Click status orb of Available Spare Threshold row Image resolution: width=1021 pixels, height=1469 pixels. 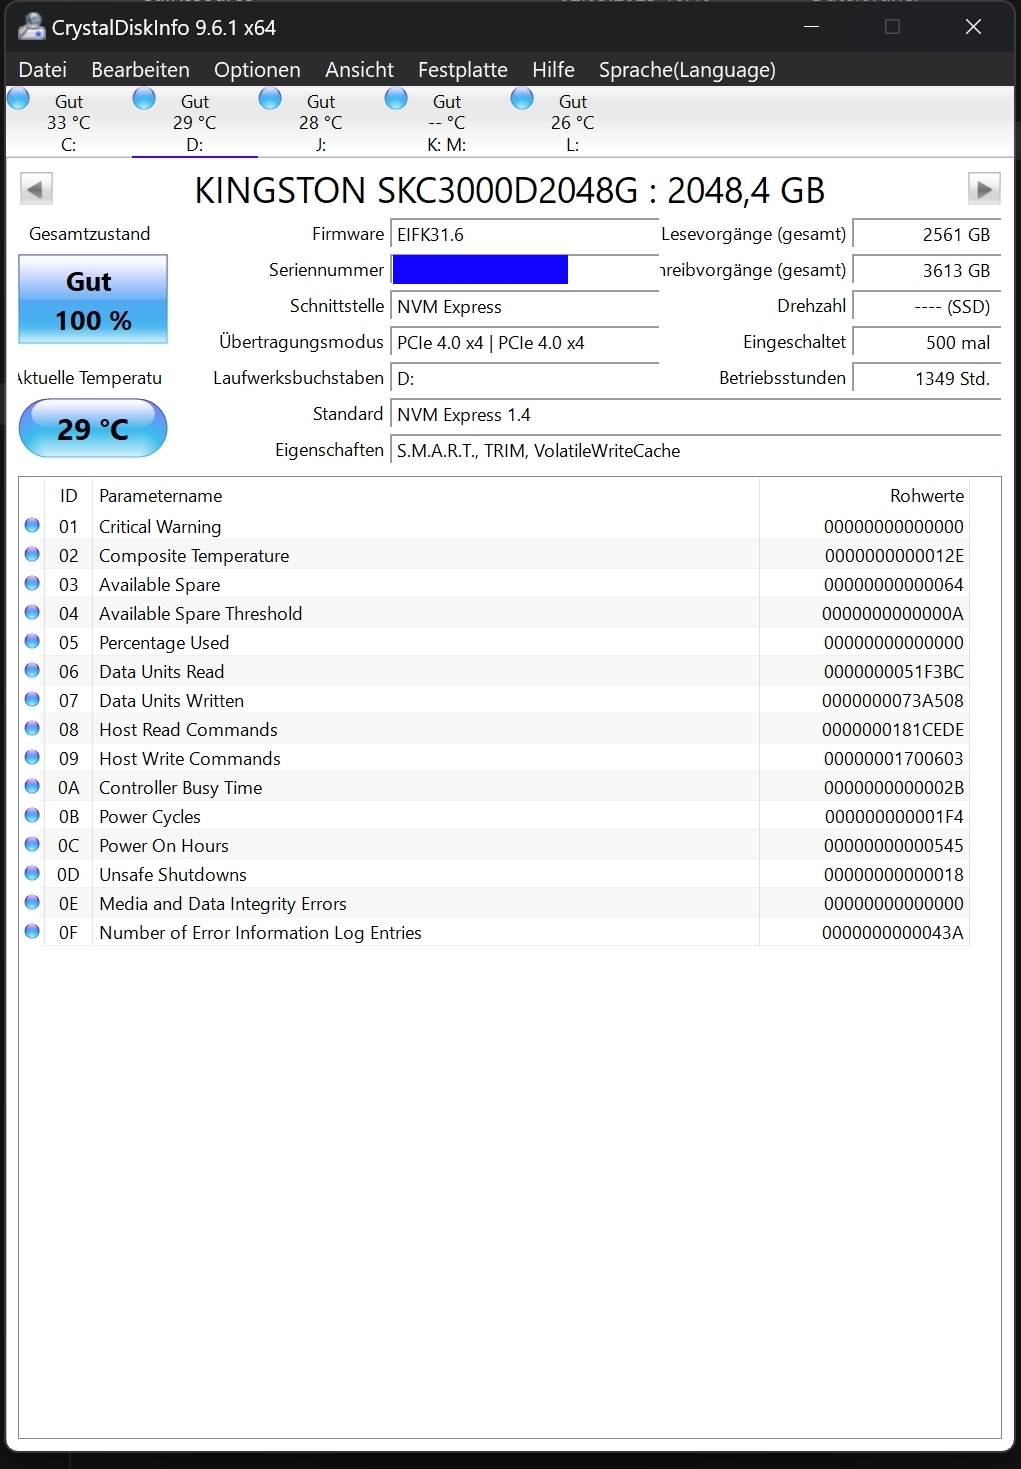(x=32, y=612)
